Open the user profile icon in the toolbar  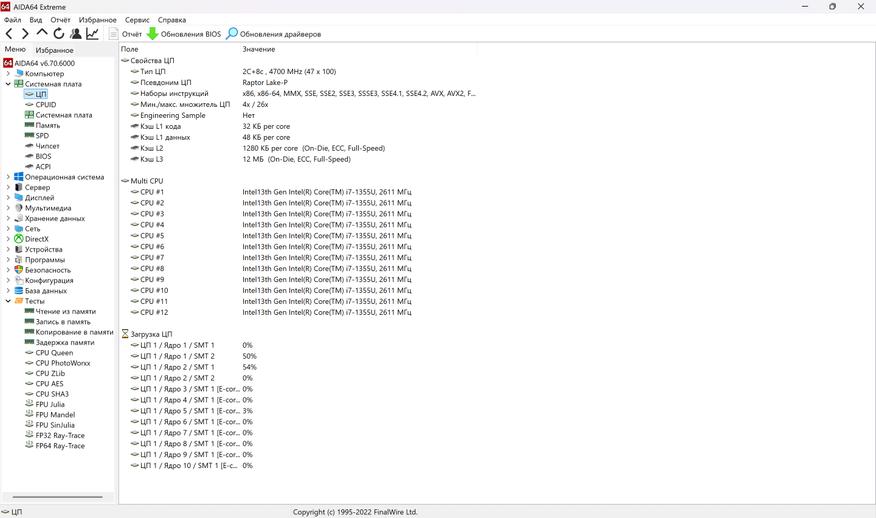tap(76, 34)
